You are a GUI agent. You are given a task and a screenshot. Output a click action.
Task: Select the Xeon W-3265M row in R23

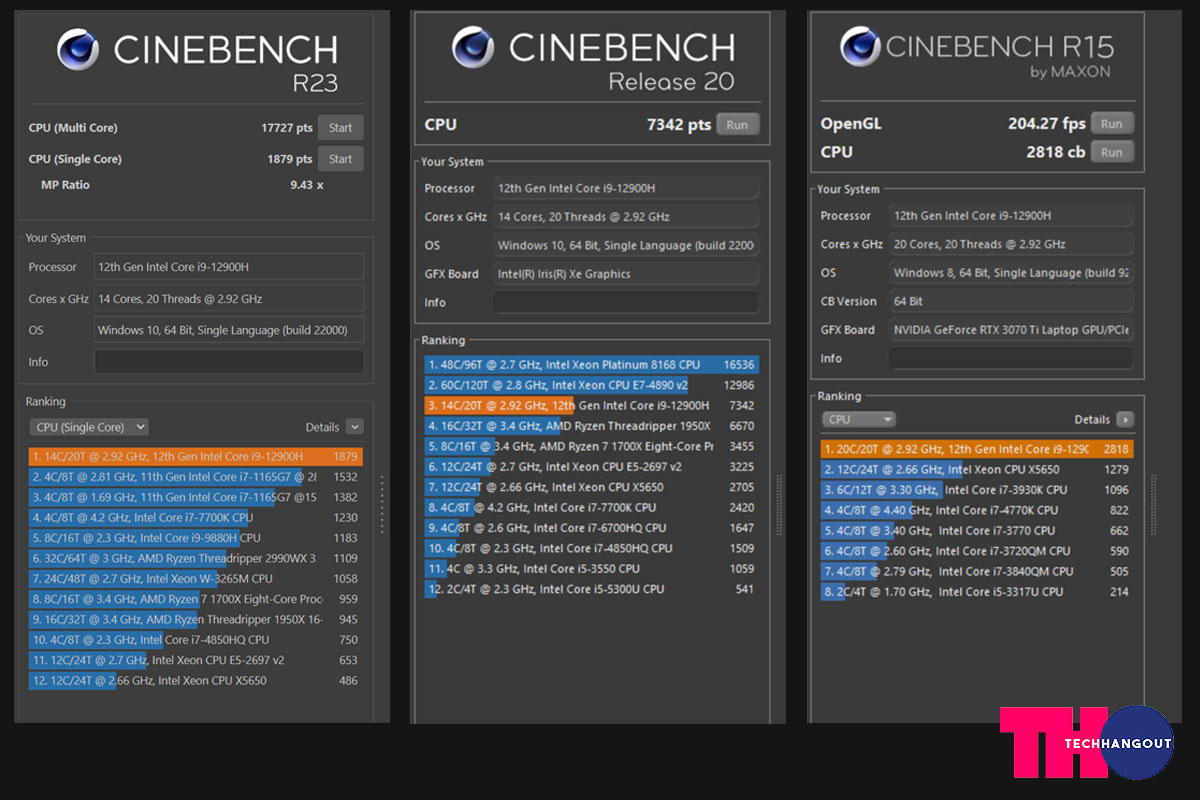[196, 579]
